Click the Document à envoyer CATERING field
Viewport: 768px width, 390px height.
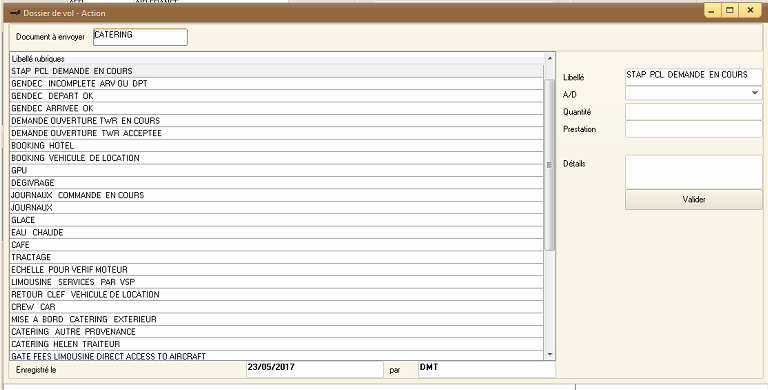click(x=140, y=37)
